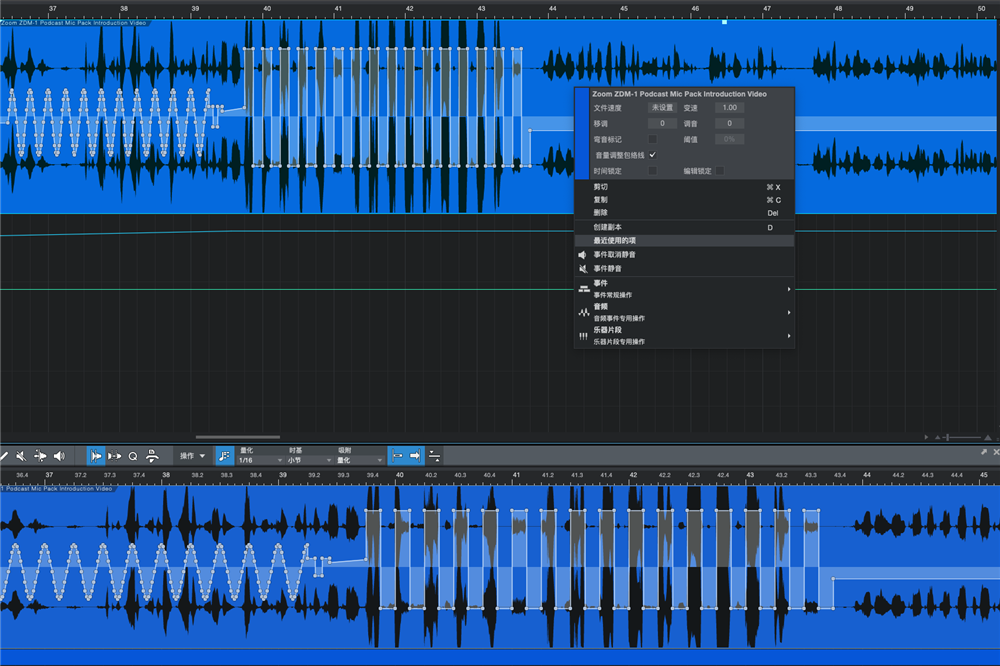Click the 调音 value field
This screenshot has width=1000, height=666.
click(x=730, y=123)
